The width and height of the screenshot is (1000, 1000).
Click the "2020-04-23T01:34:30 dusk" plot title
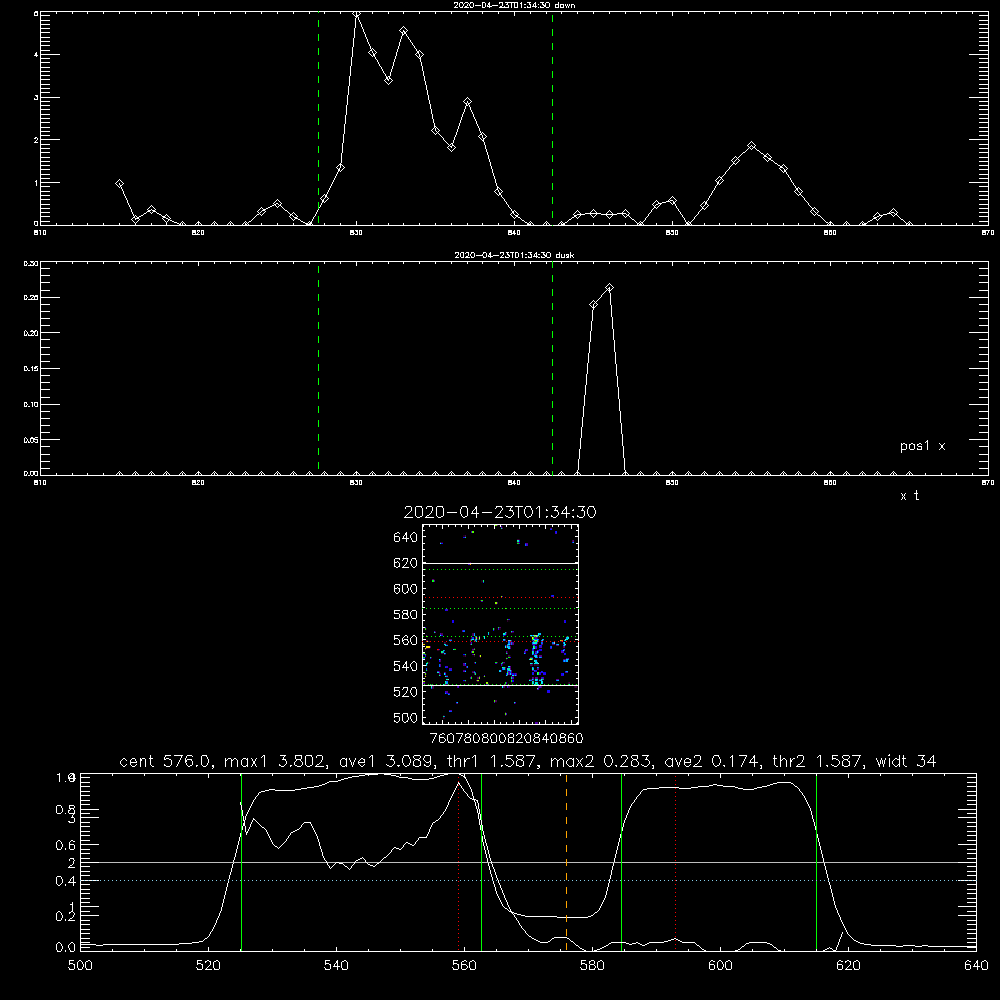[x=514, y=255]
